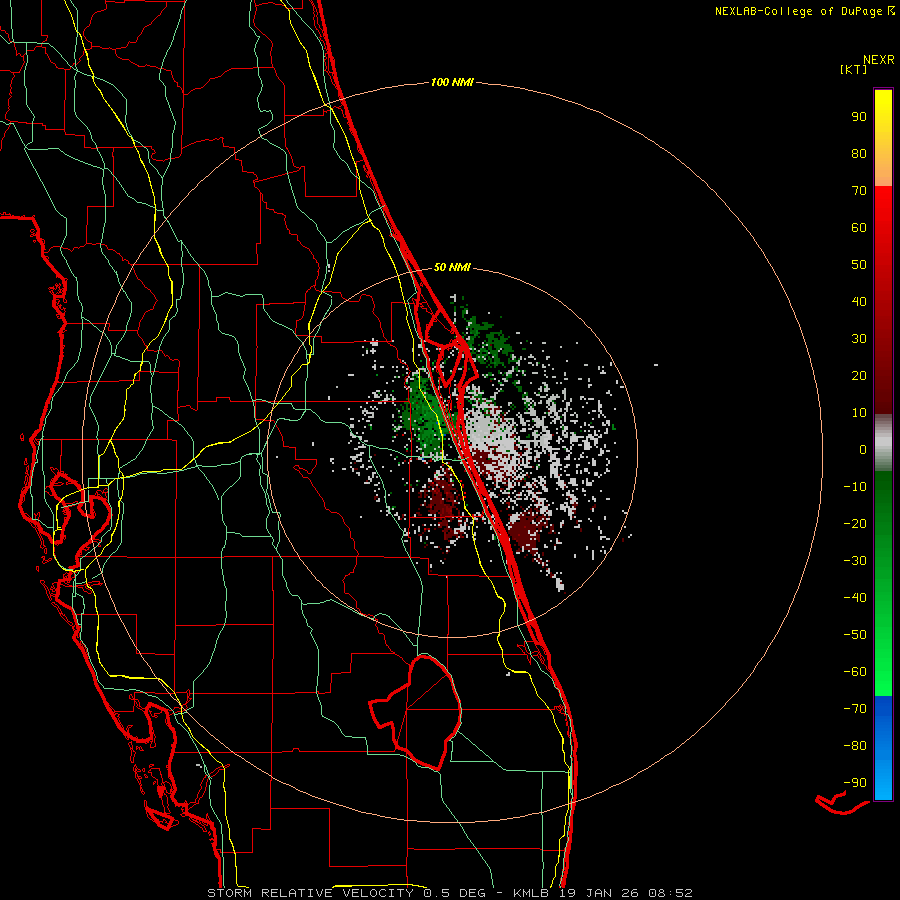Image resolution: width=900 pixels, height=900 pixels.
Task: Click the NEXLAB-College of DuPage credit text
Action: (x=804, y=11)
